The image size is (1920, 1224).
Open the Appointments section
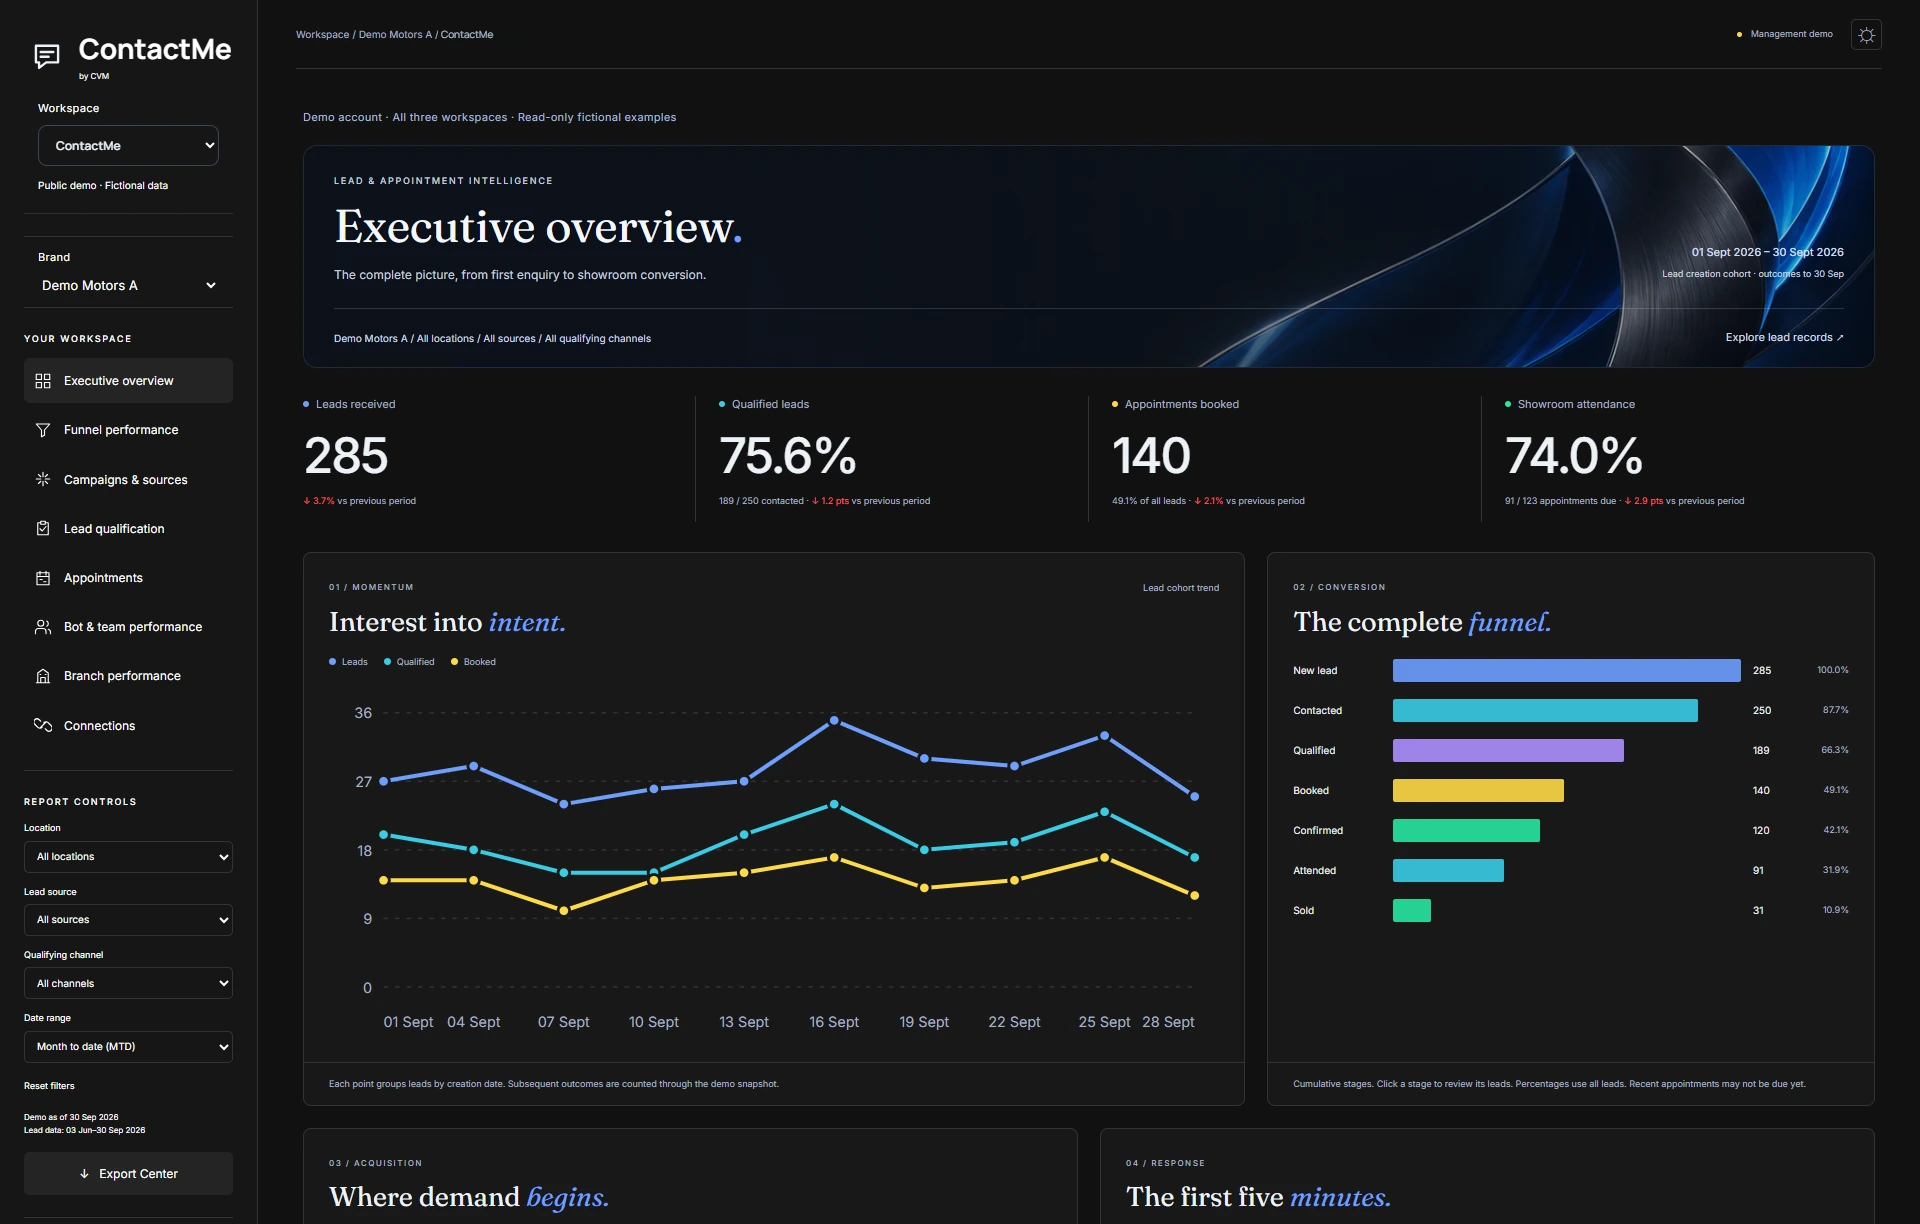coord(128,578)
